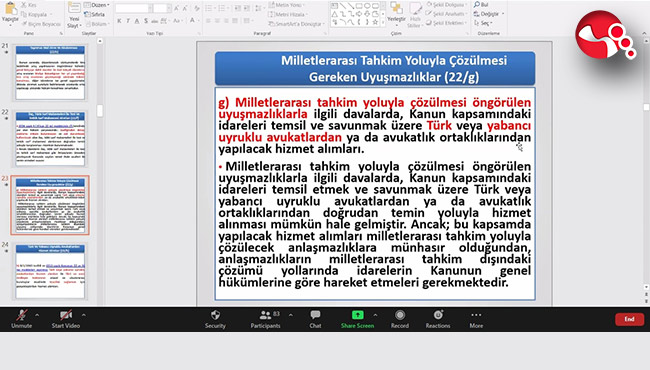
Task: Select the slide 21 thumbnail
Action: coord(51,73)
